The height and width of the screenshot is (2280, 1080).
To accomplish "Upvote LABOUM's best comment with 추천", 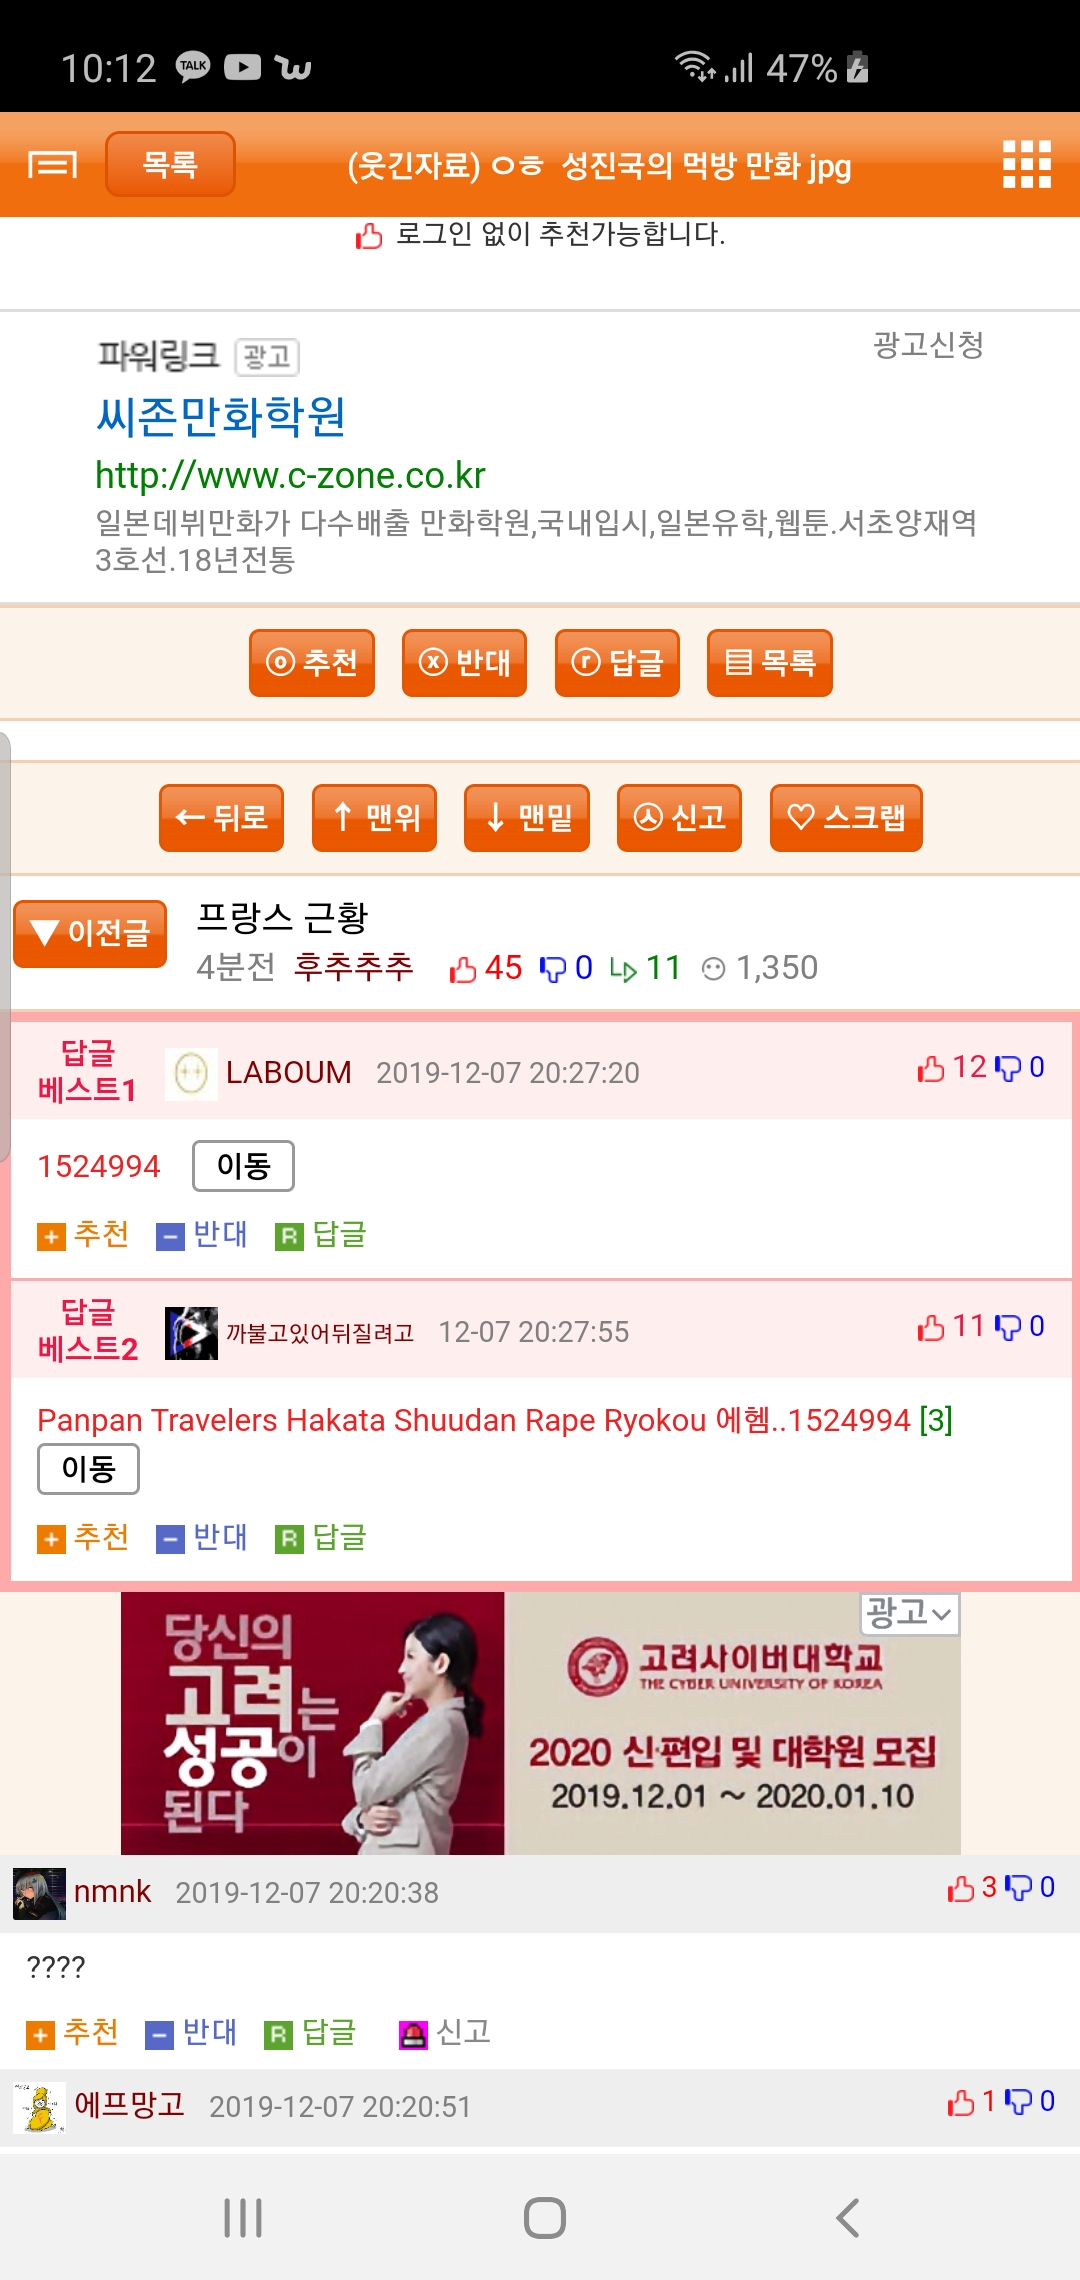I will point(83,1235).
